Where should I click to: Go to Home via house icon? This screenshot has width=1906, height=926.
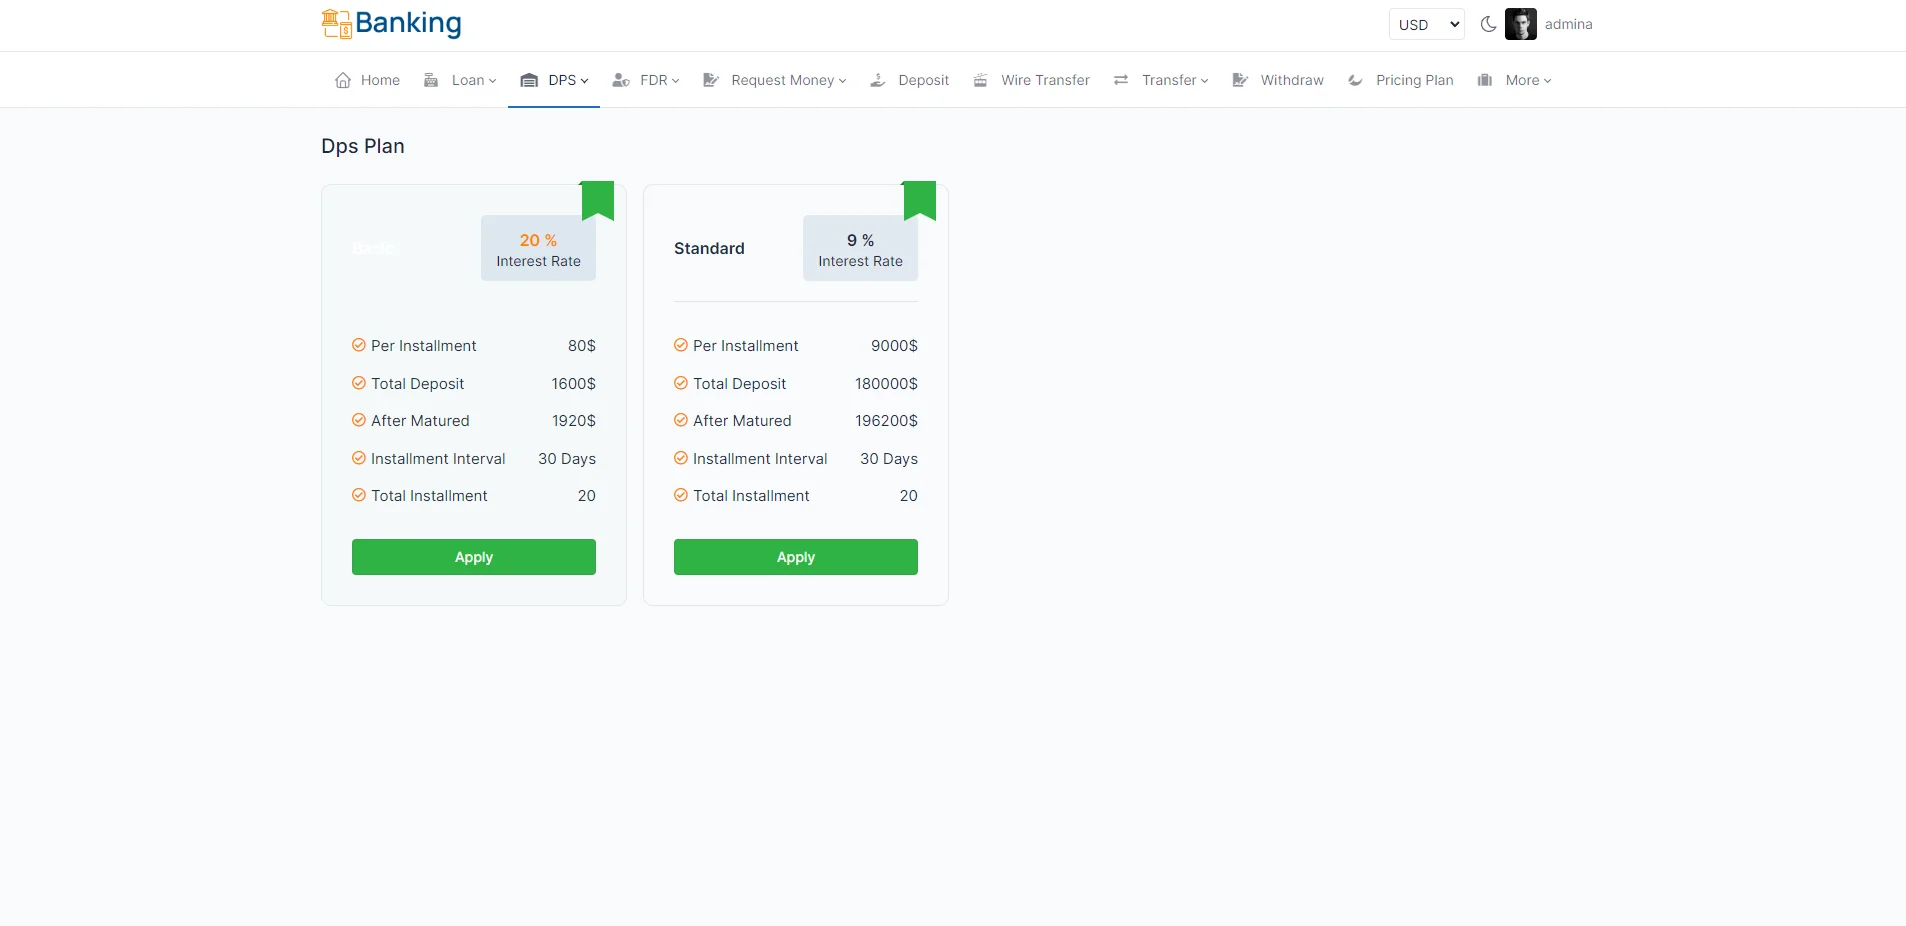[343, 80]
